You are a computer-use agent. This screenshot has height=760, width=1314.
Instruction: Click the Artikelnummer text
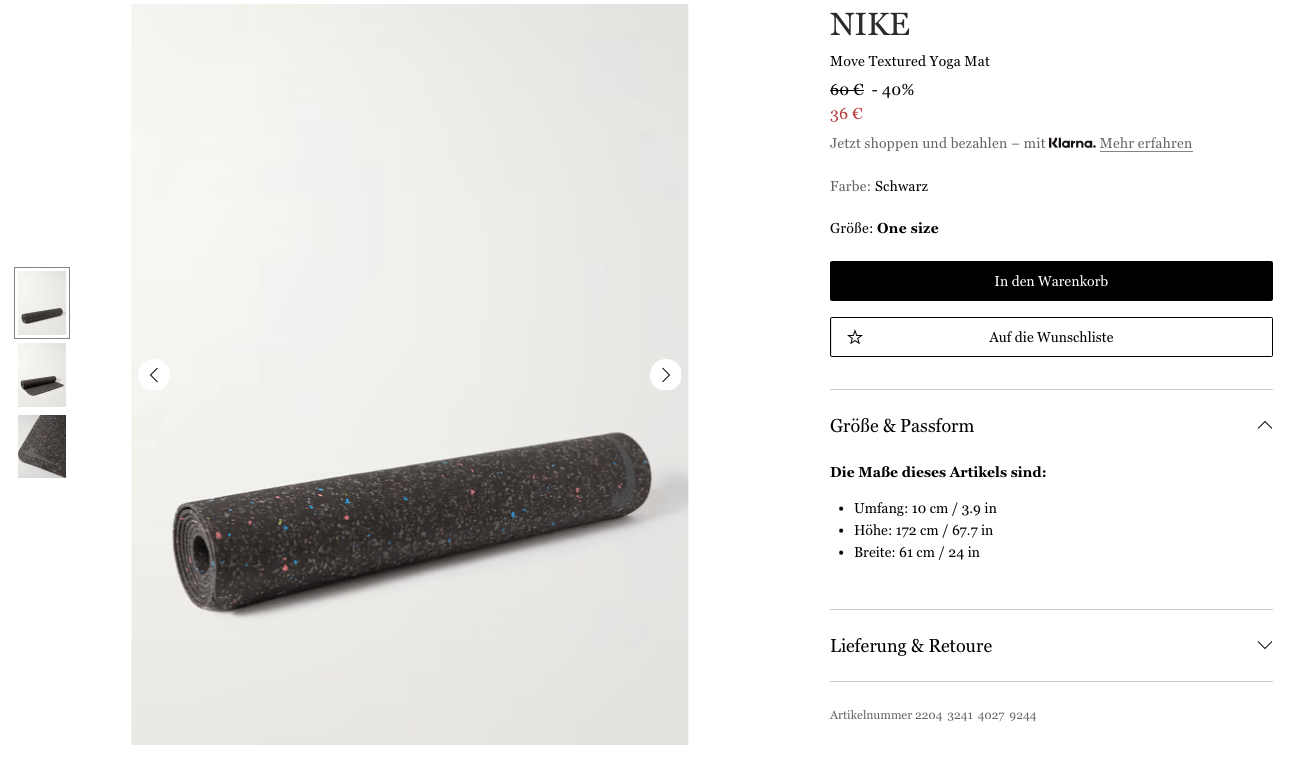[x=932, y=715]
